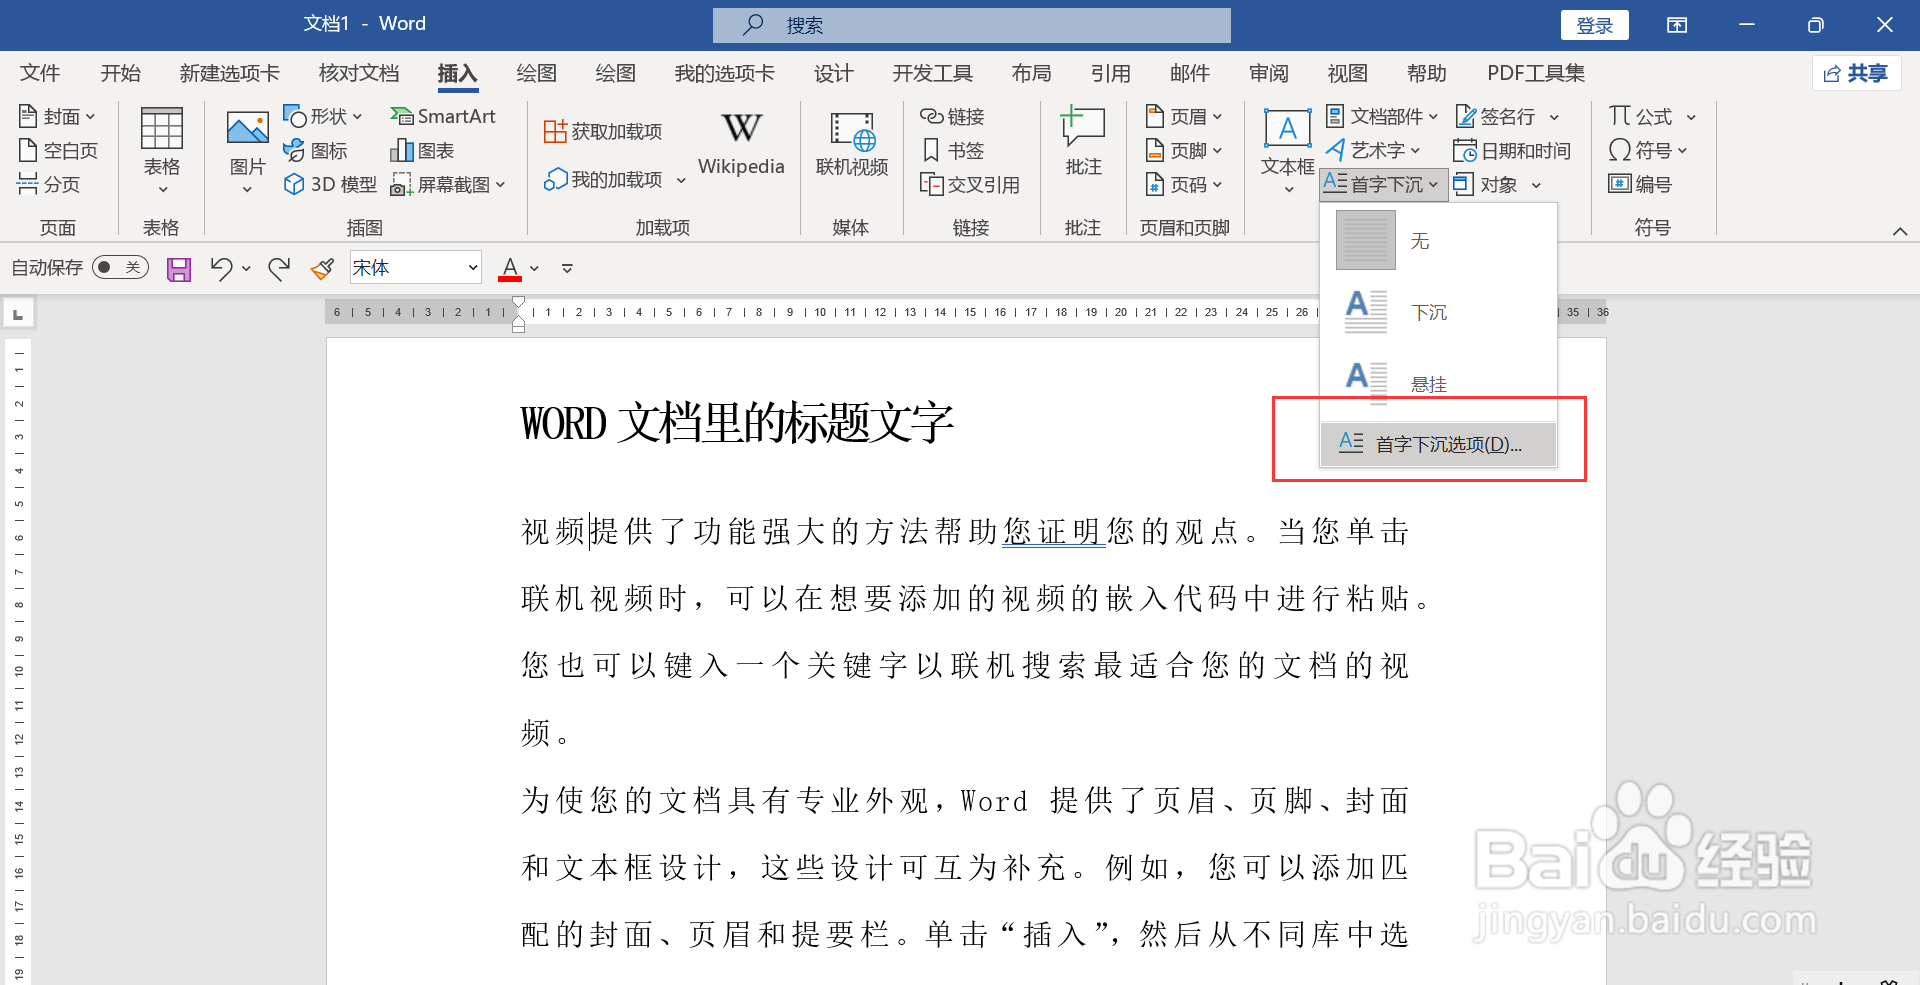Customize quick access toolbar arrow

coord(567,268)
